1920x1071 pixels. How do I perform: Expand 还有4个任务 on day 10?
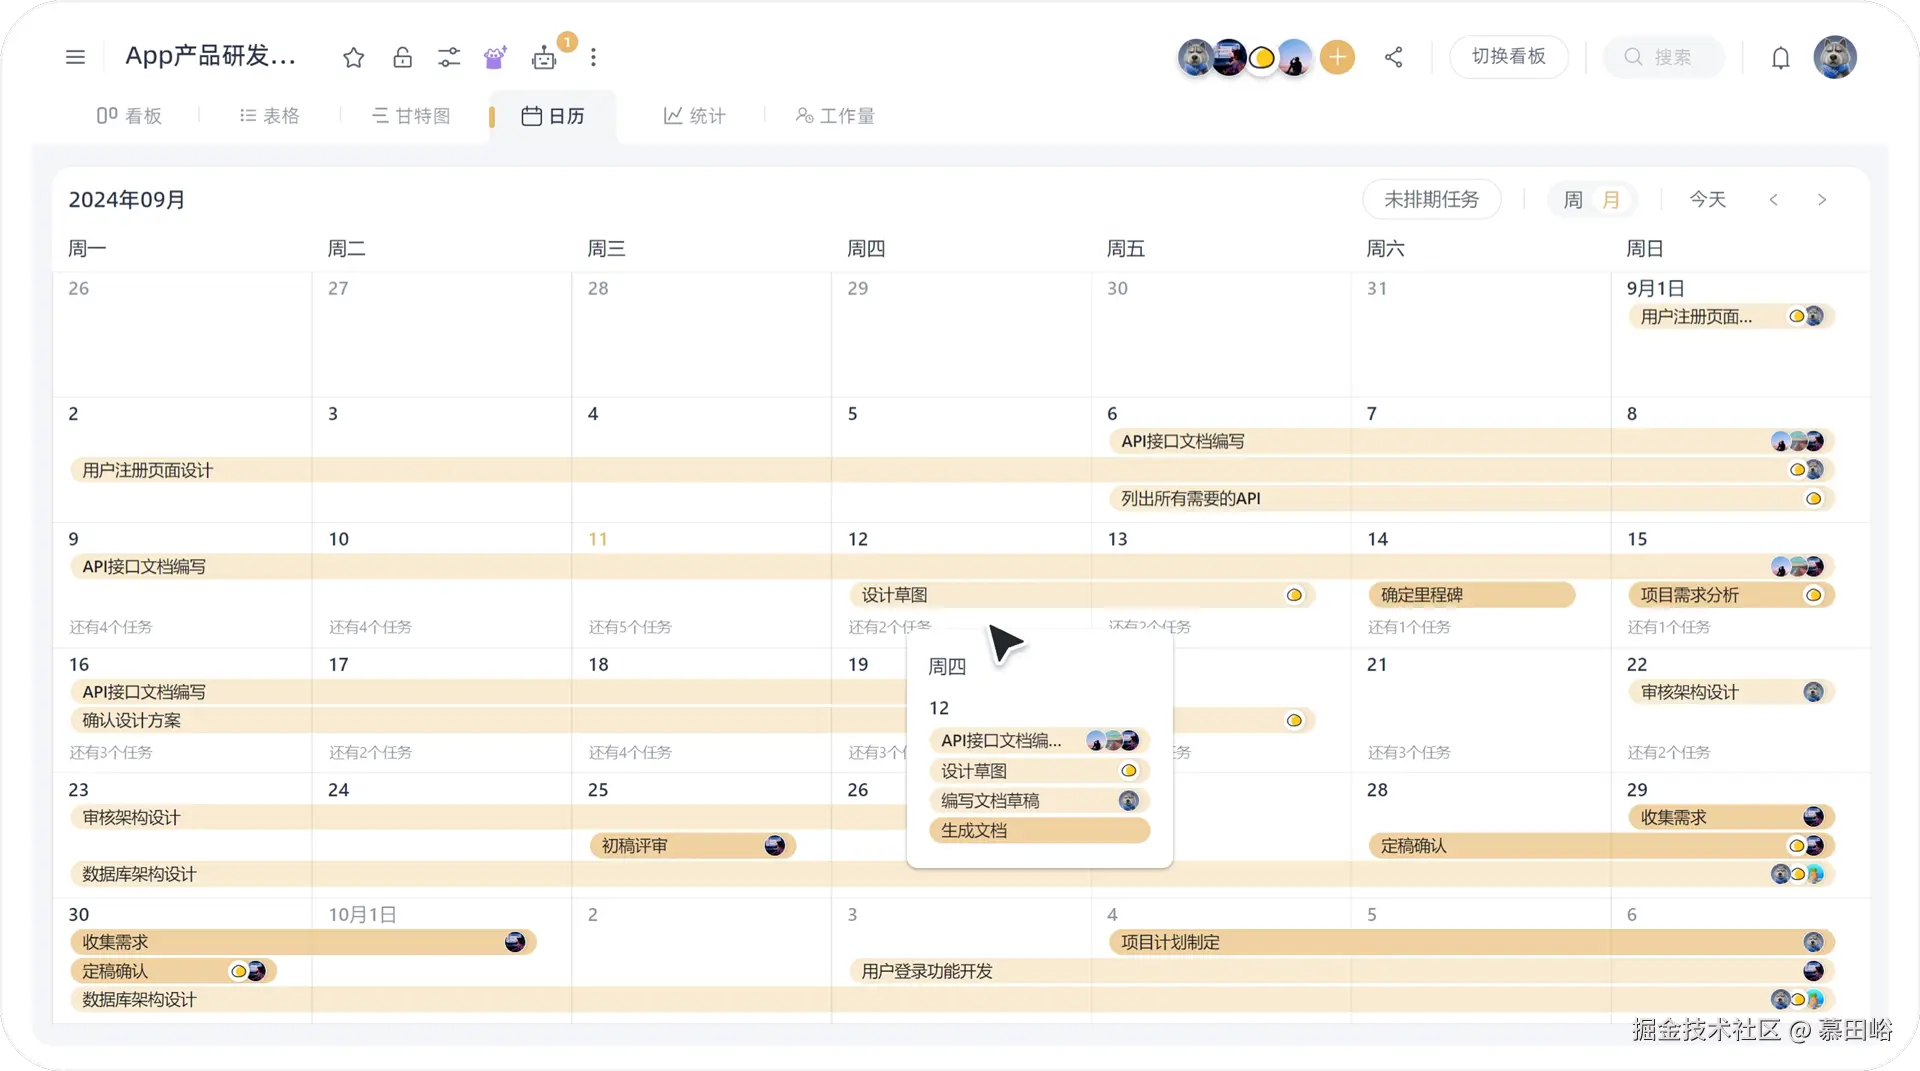pos(370,627)
